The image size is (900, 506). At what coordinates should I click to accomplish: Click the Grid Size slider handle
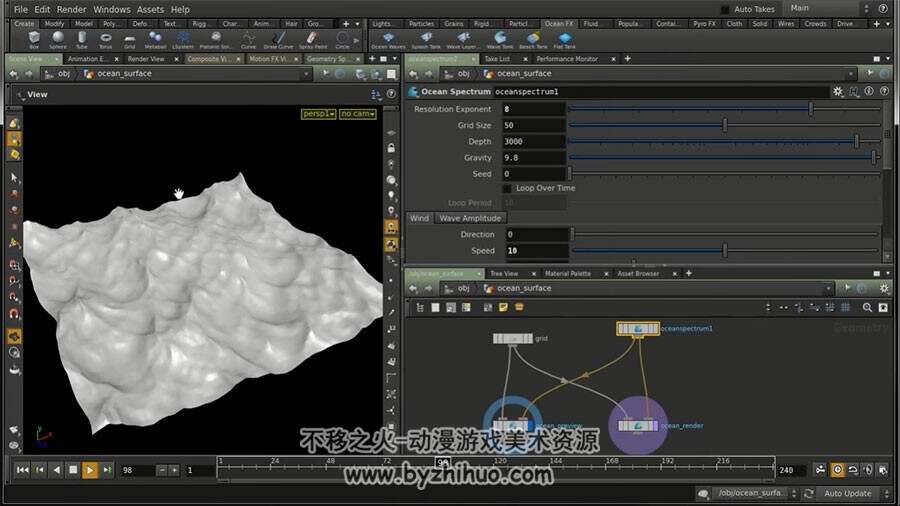point(724,124)
